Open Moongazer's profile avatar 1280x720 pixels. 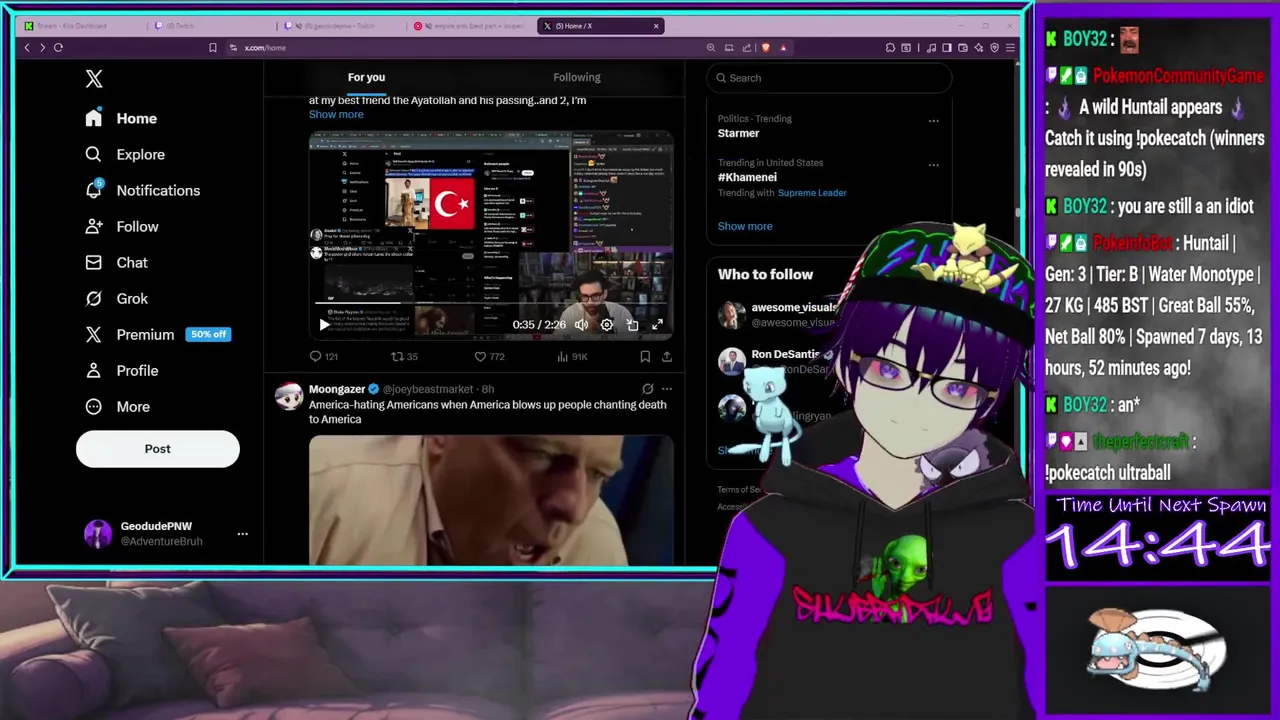(289, 397)
